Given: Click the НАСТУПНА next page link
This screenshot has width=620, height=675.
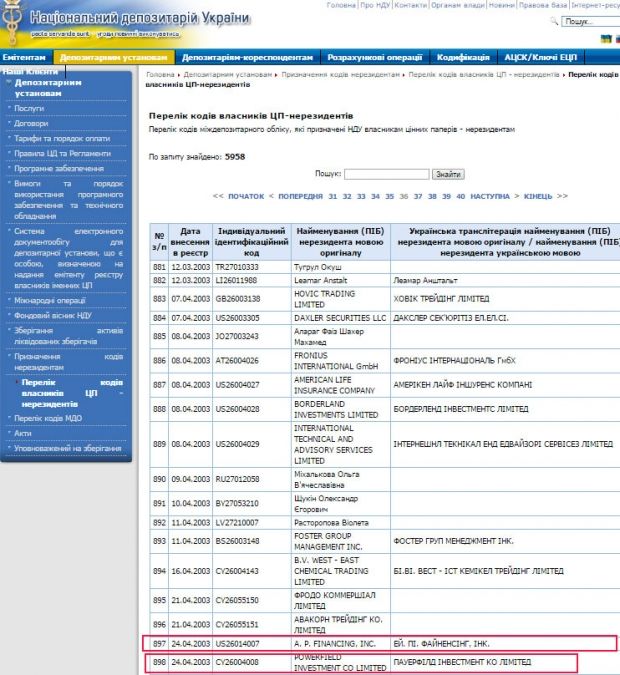Looking at the screenshot, I should pos(490,196).
